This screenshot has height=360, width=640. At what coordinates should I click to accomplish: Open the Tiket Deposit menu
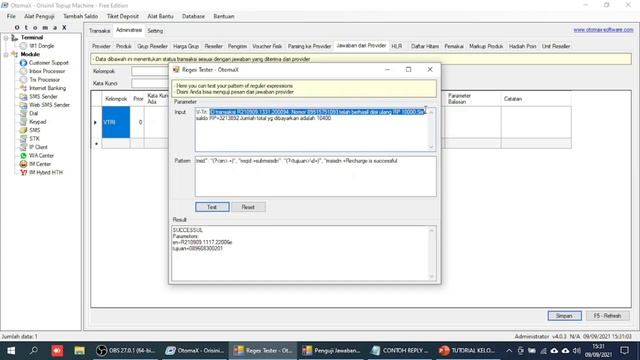[x=122, y=16]
